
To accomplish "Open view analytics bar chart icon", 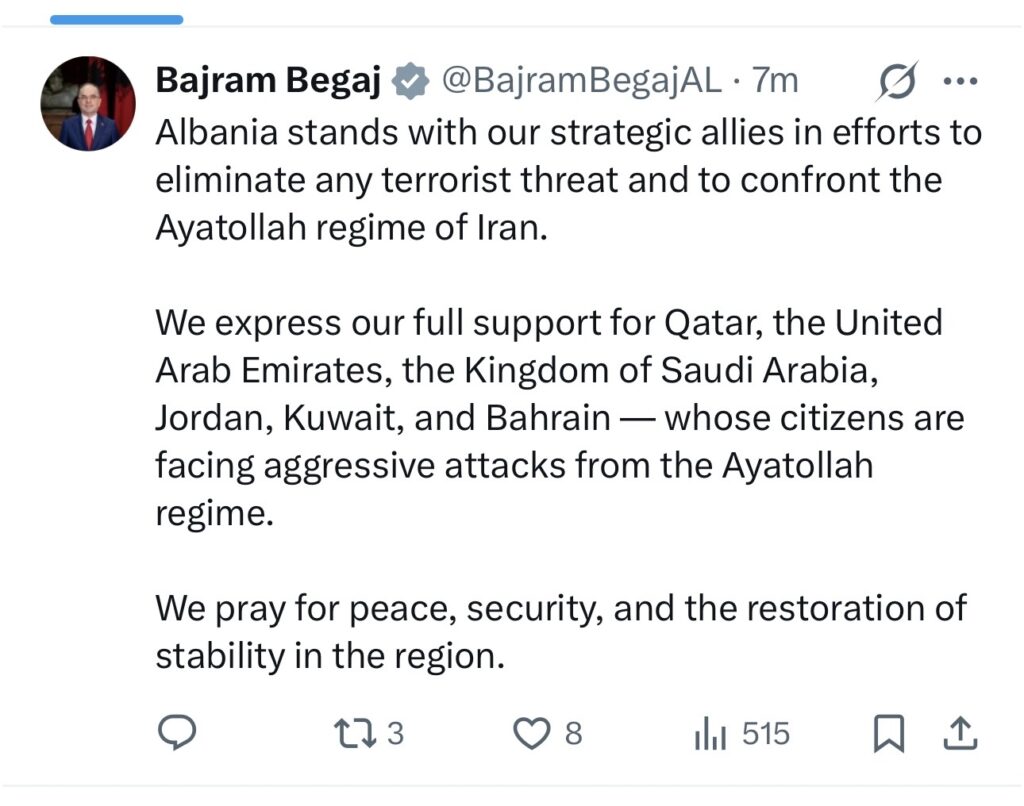I will coord(708,735).
